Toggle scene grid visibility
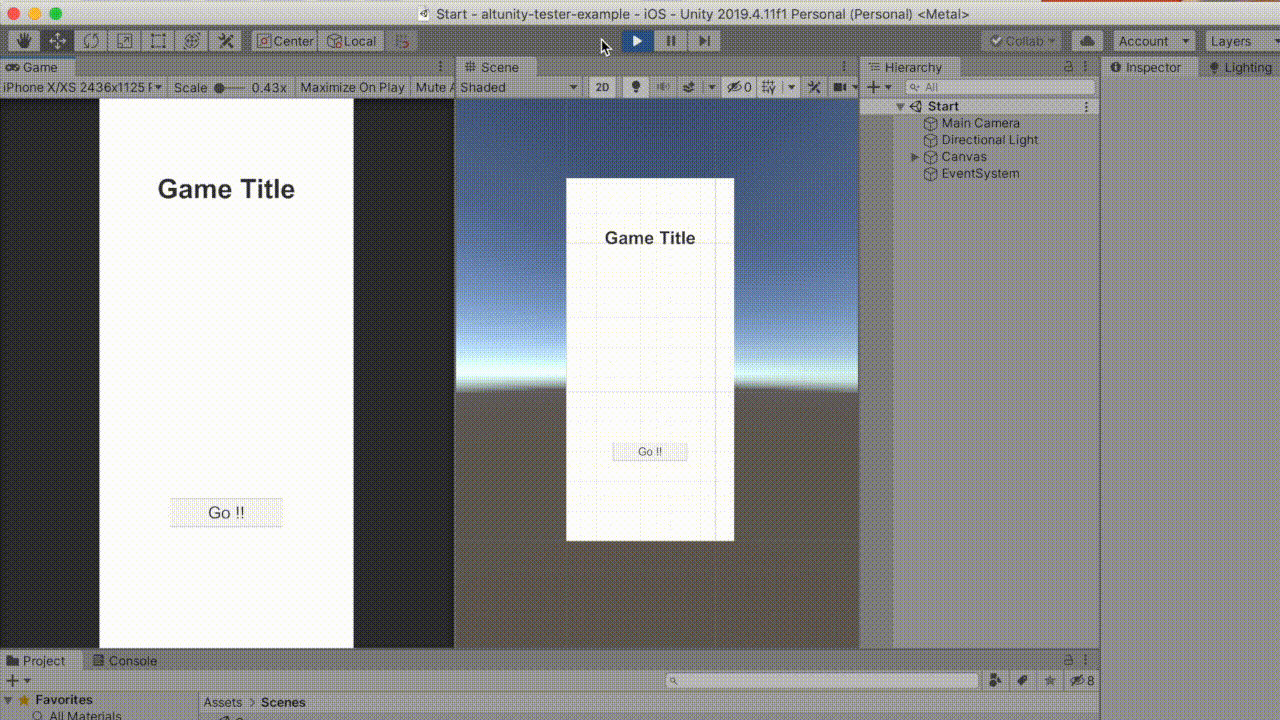 [x=769, y=87]
